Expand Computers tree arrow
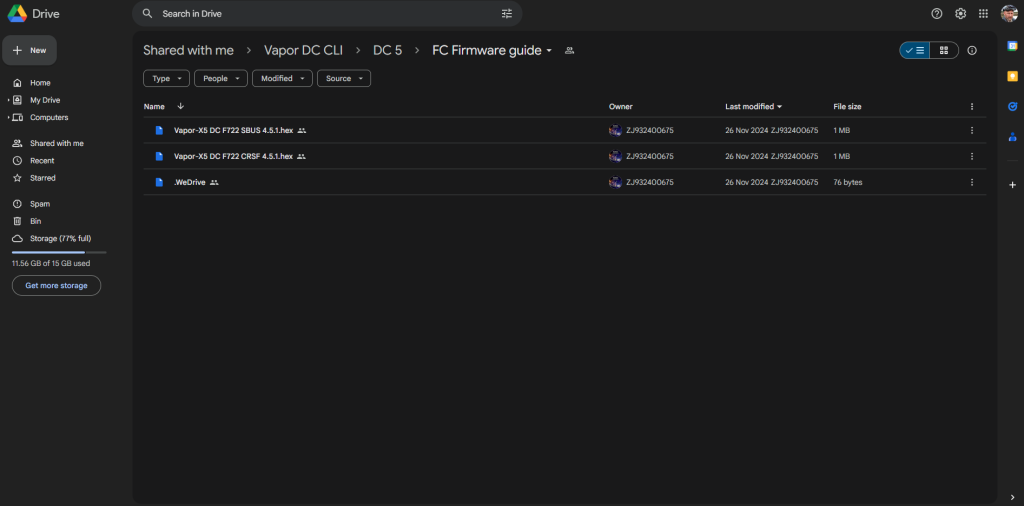1024x506 pixels. tap(8, 118)
